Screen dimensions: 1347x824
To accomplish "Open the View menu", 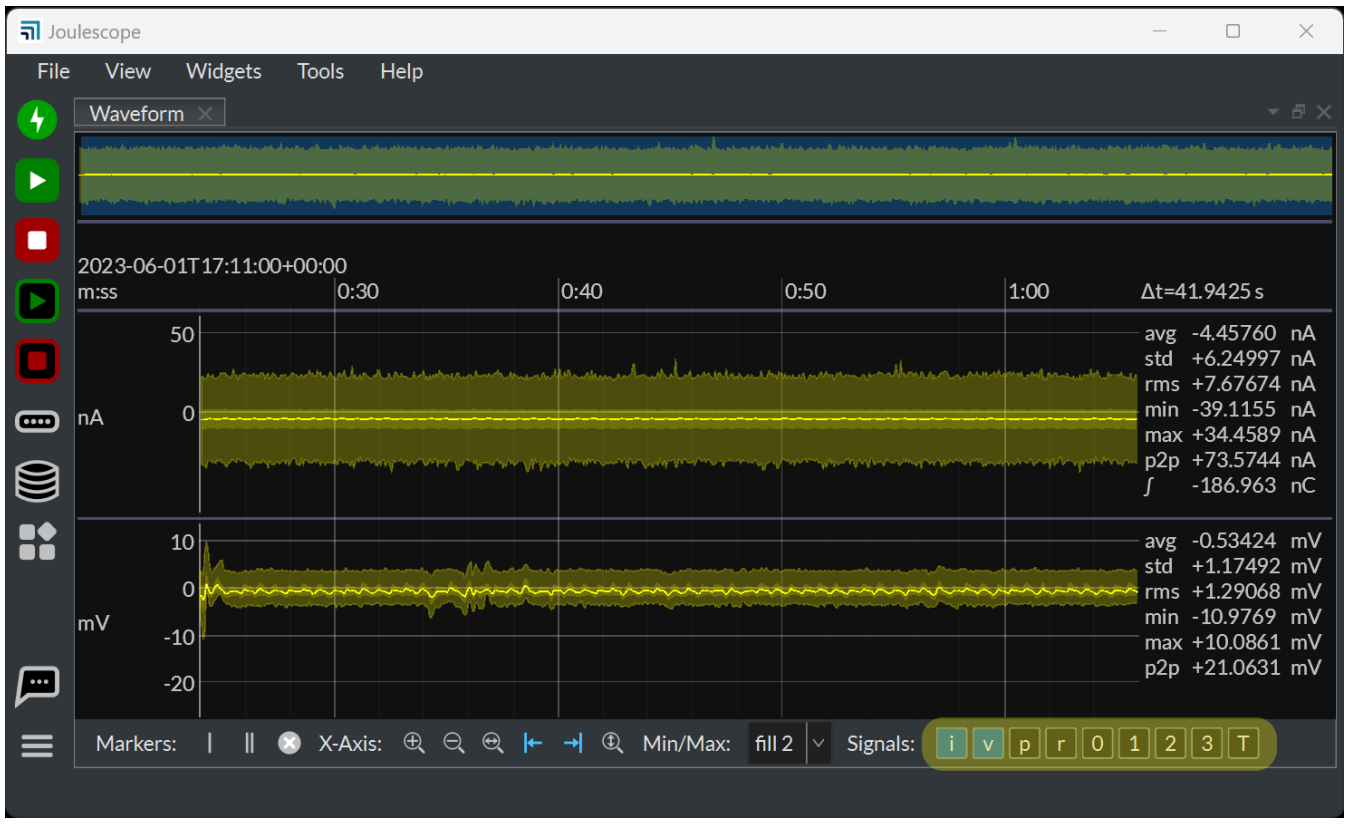I will point(128,71).
